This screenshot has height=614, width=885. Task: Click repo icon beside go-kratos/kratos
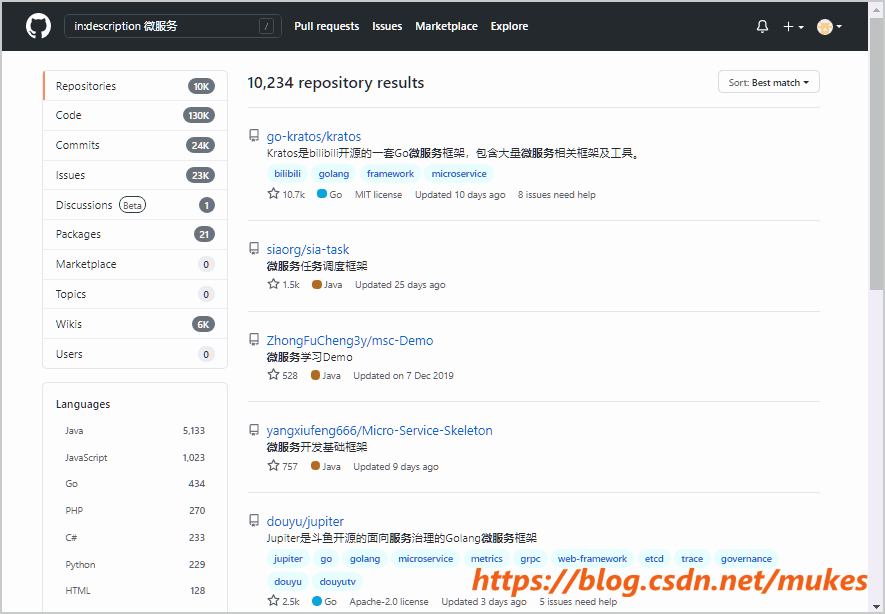255,135
